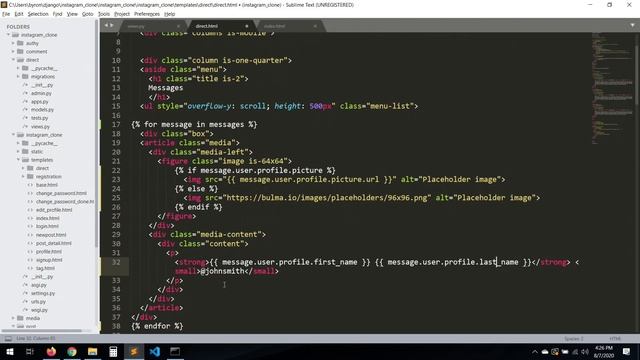
Task: Click the Spaces indentation setting
Action: click(x=574, y=338)
